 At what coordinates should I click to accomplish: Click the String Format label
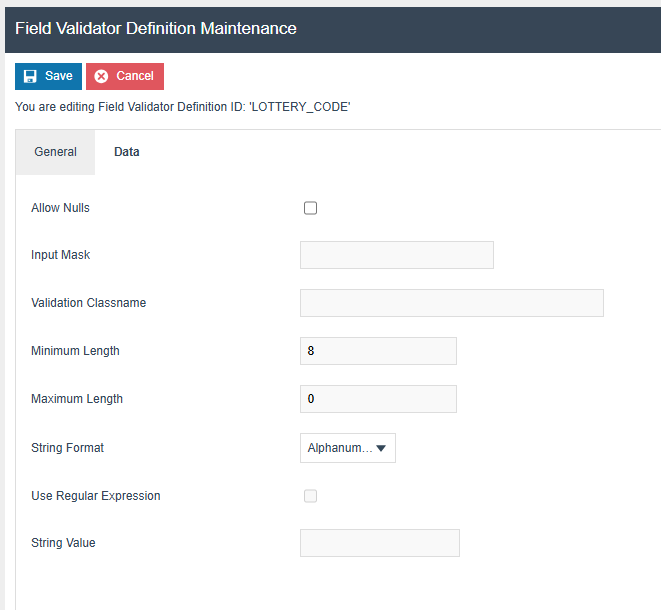(x=67, y=448)
